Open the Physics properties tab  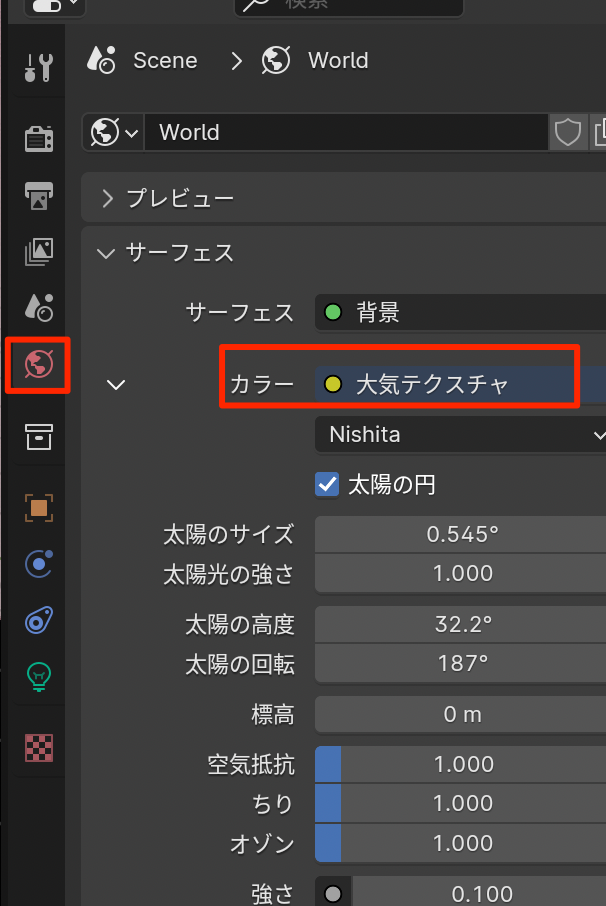(x=38, y=564)
